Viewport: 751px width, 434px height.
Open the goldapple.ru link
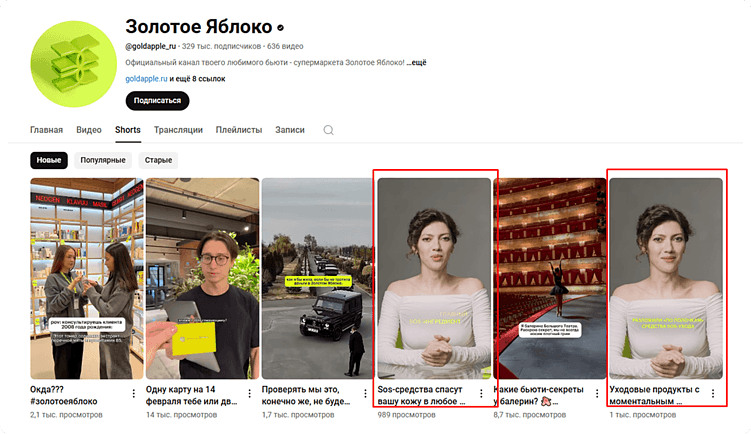(x=146, y=79)
